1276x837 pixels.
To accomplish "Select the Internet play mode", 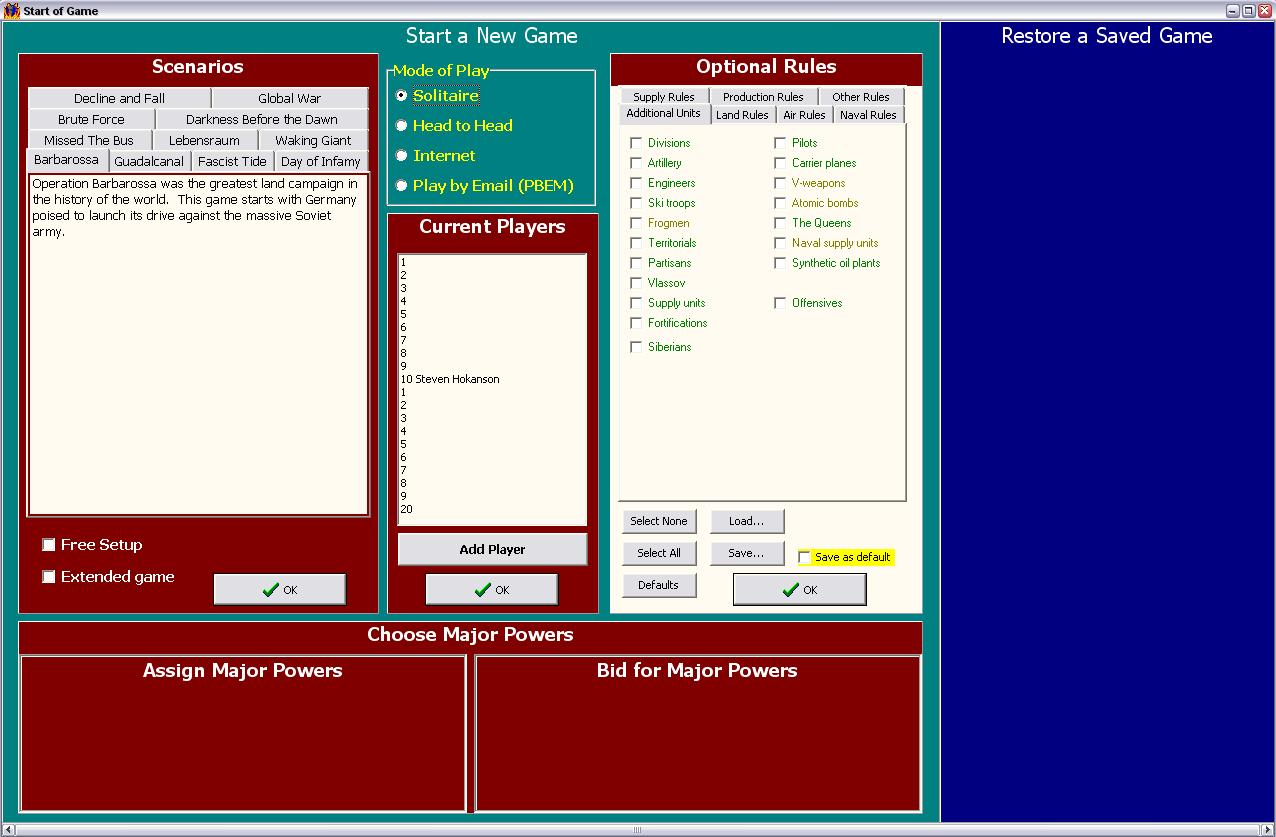I will 401,156.
